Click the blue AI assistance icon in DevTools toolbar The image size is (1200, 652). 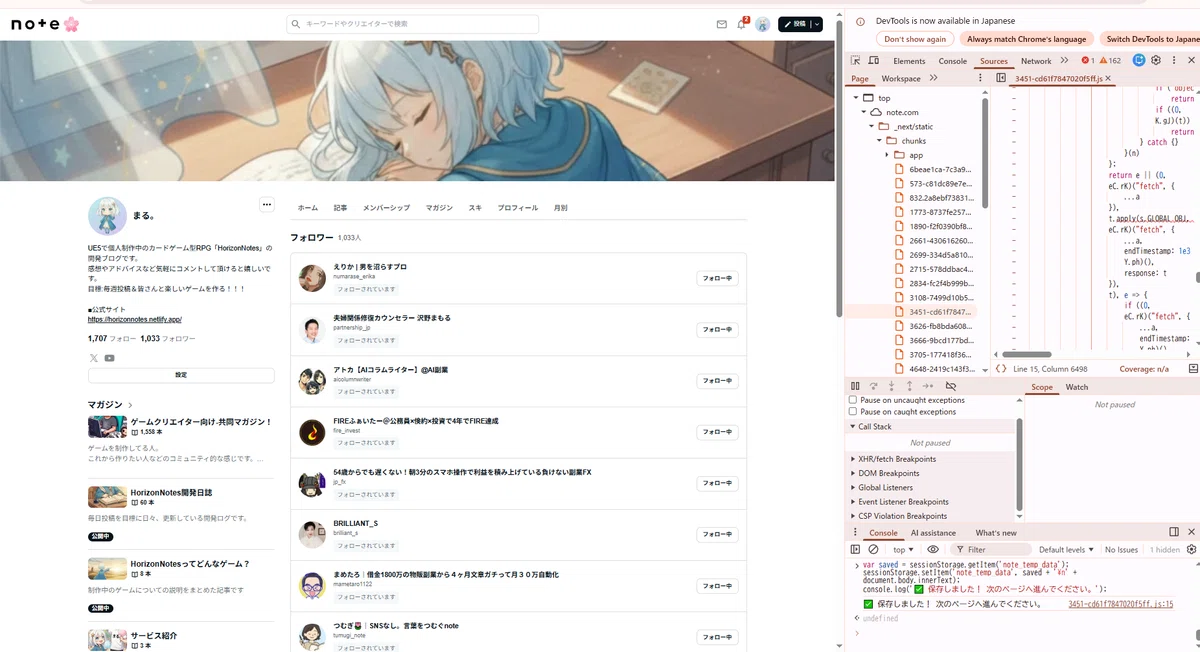coord(1139,60)
